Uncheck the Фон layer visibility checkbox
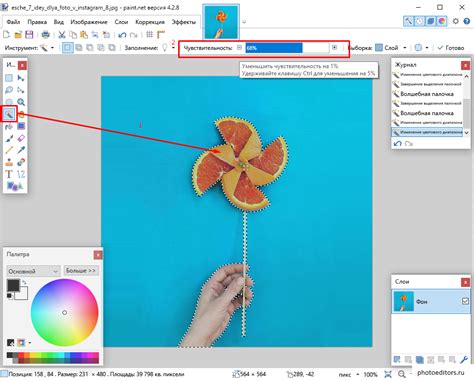474x381 pixels. click(x=465, y=301)
